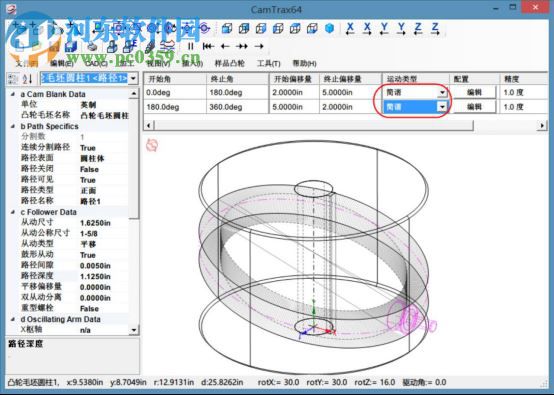Image resolution: width=554 pixels, height=395 pixels.
Task: Open the 工具(T) menu
Action: (269, 64)
